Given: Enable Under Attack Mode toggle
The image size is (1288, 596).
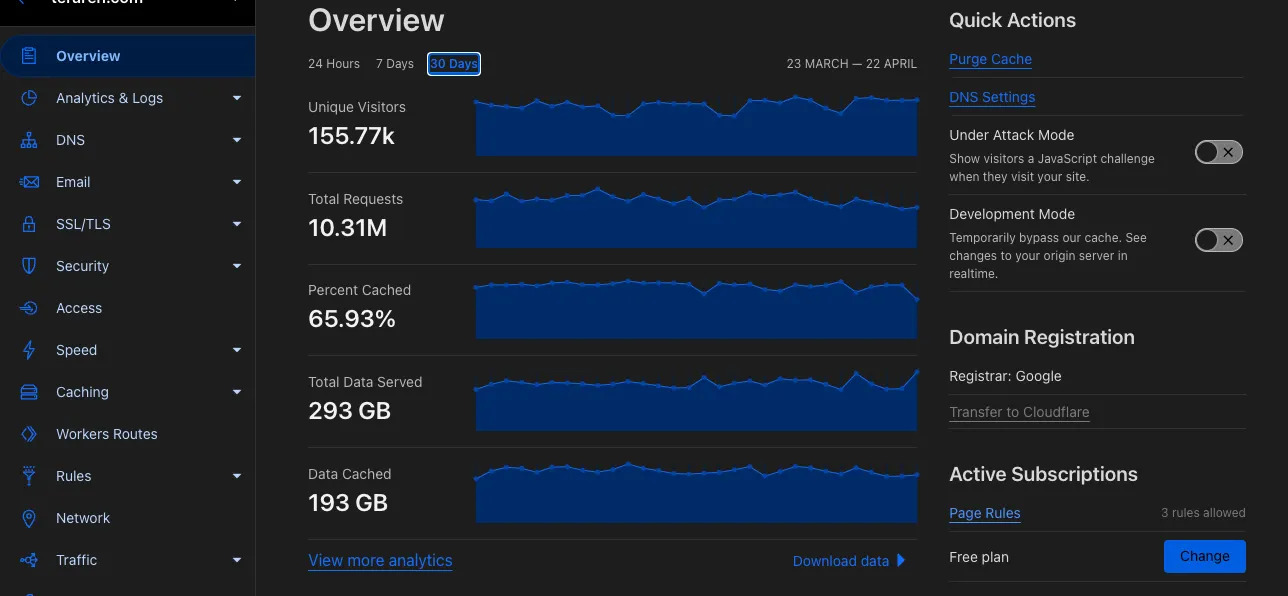Looking at the screenshot, I should (1219, 152).
